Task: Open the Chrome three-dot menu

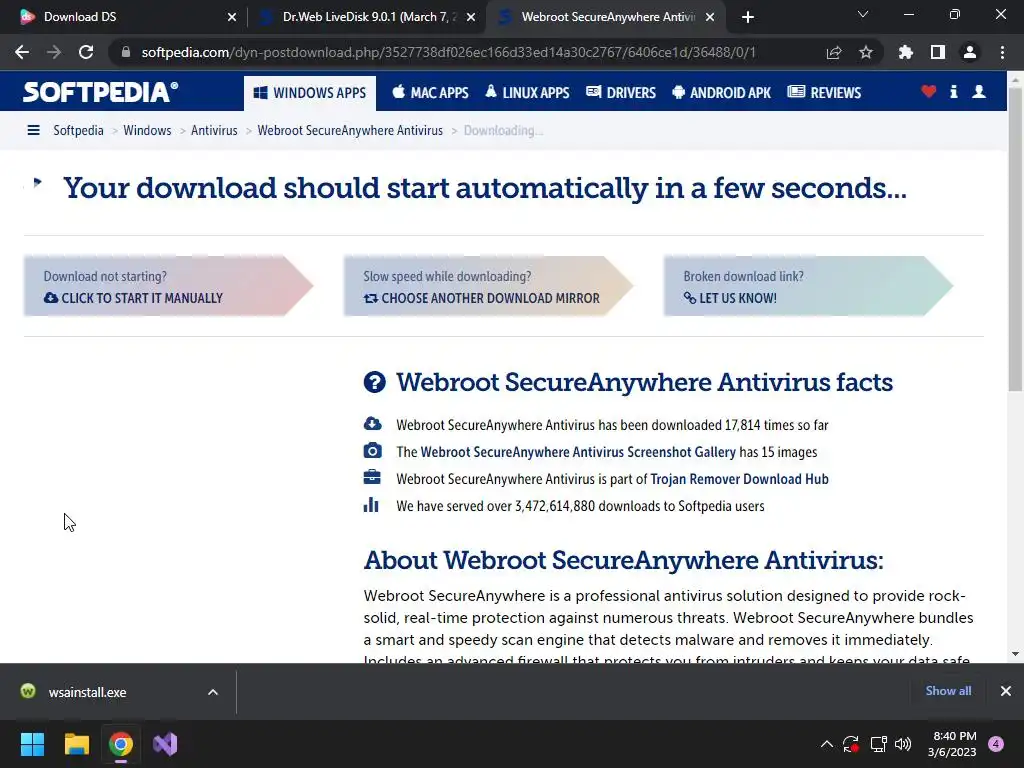Action: [x=1002, y=52]
